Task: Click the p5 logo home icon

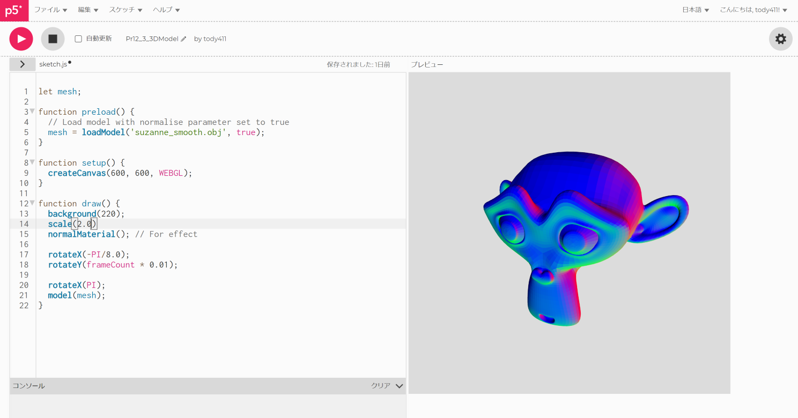Action: point(14,10)
